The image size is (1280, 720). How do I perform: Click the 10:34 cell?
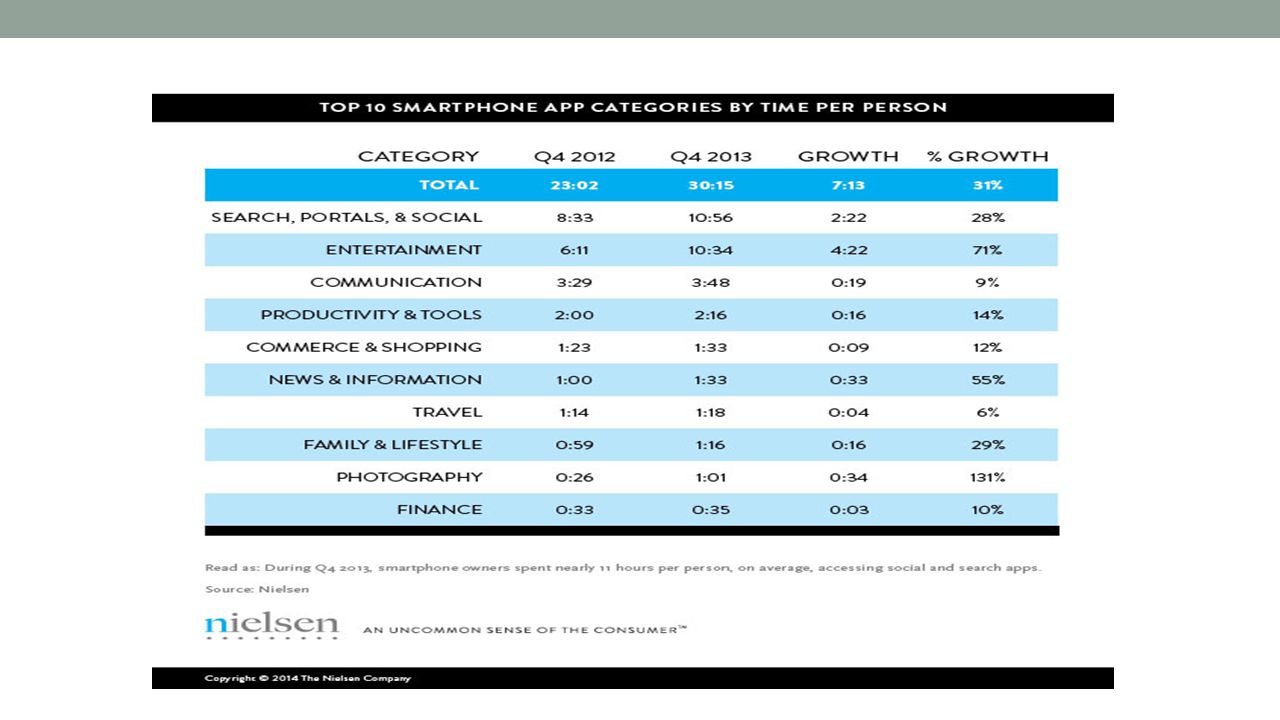tap(710, 250)
